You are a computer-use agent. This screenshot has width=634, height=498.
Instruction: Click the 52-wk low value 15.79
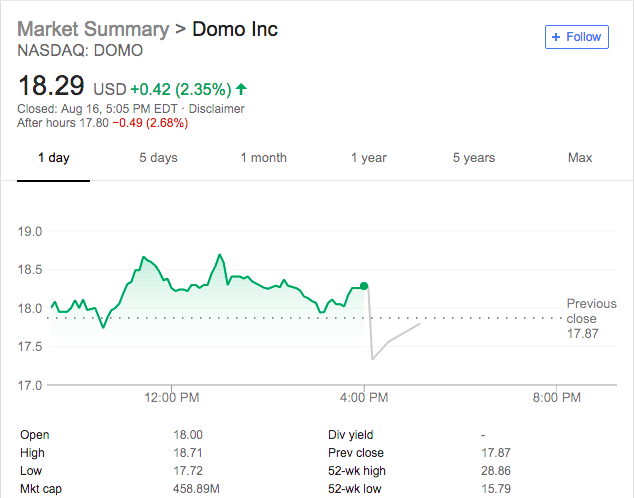point(496,489)
